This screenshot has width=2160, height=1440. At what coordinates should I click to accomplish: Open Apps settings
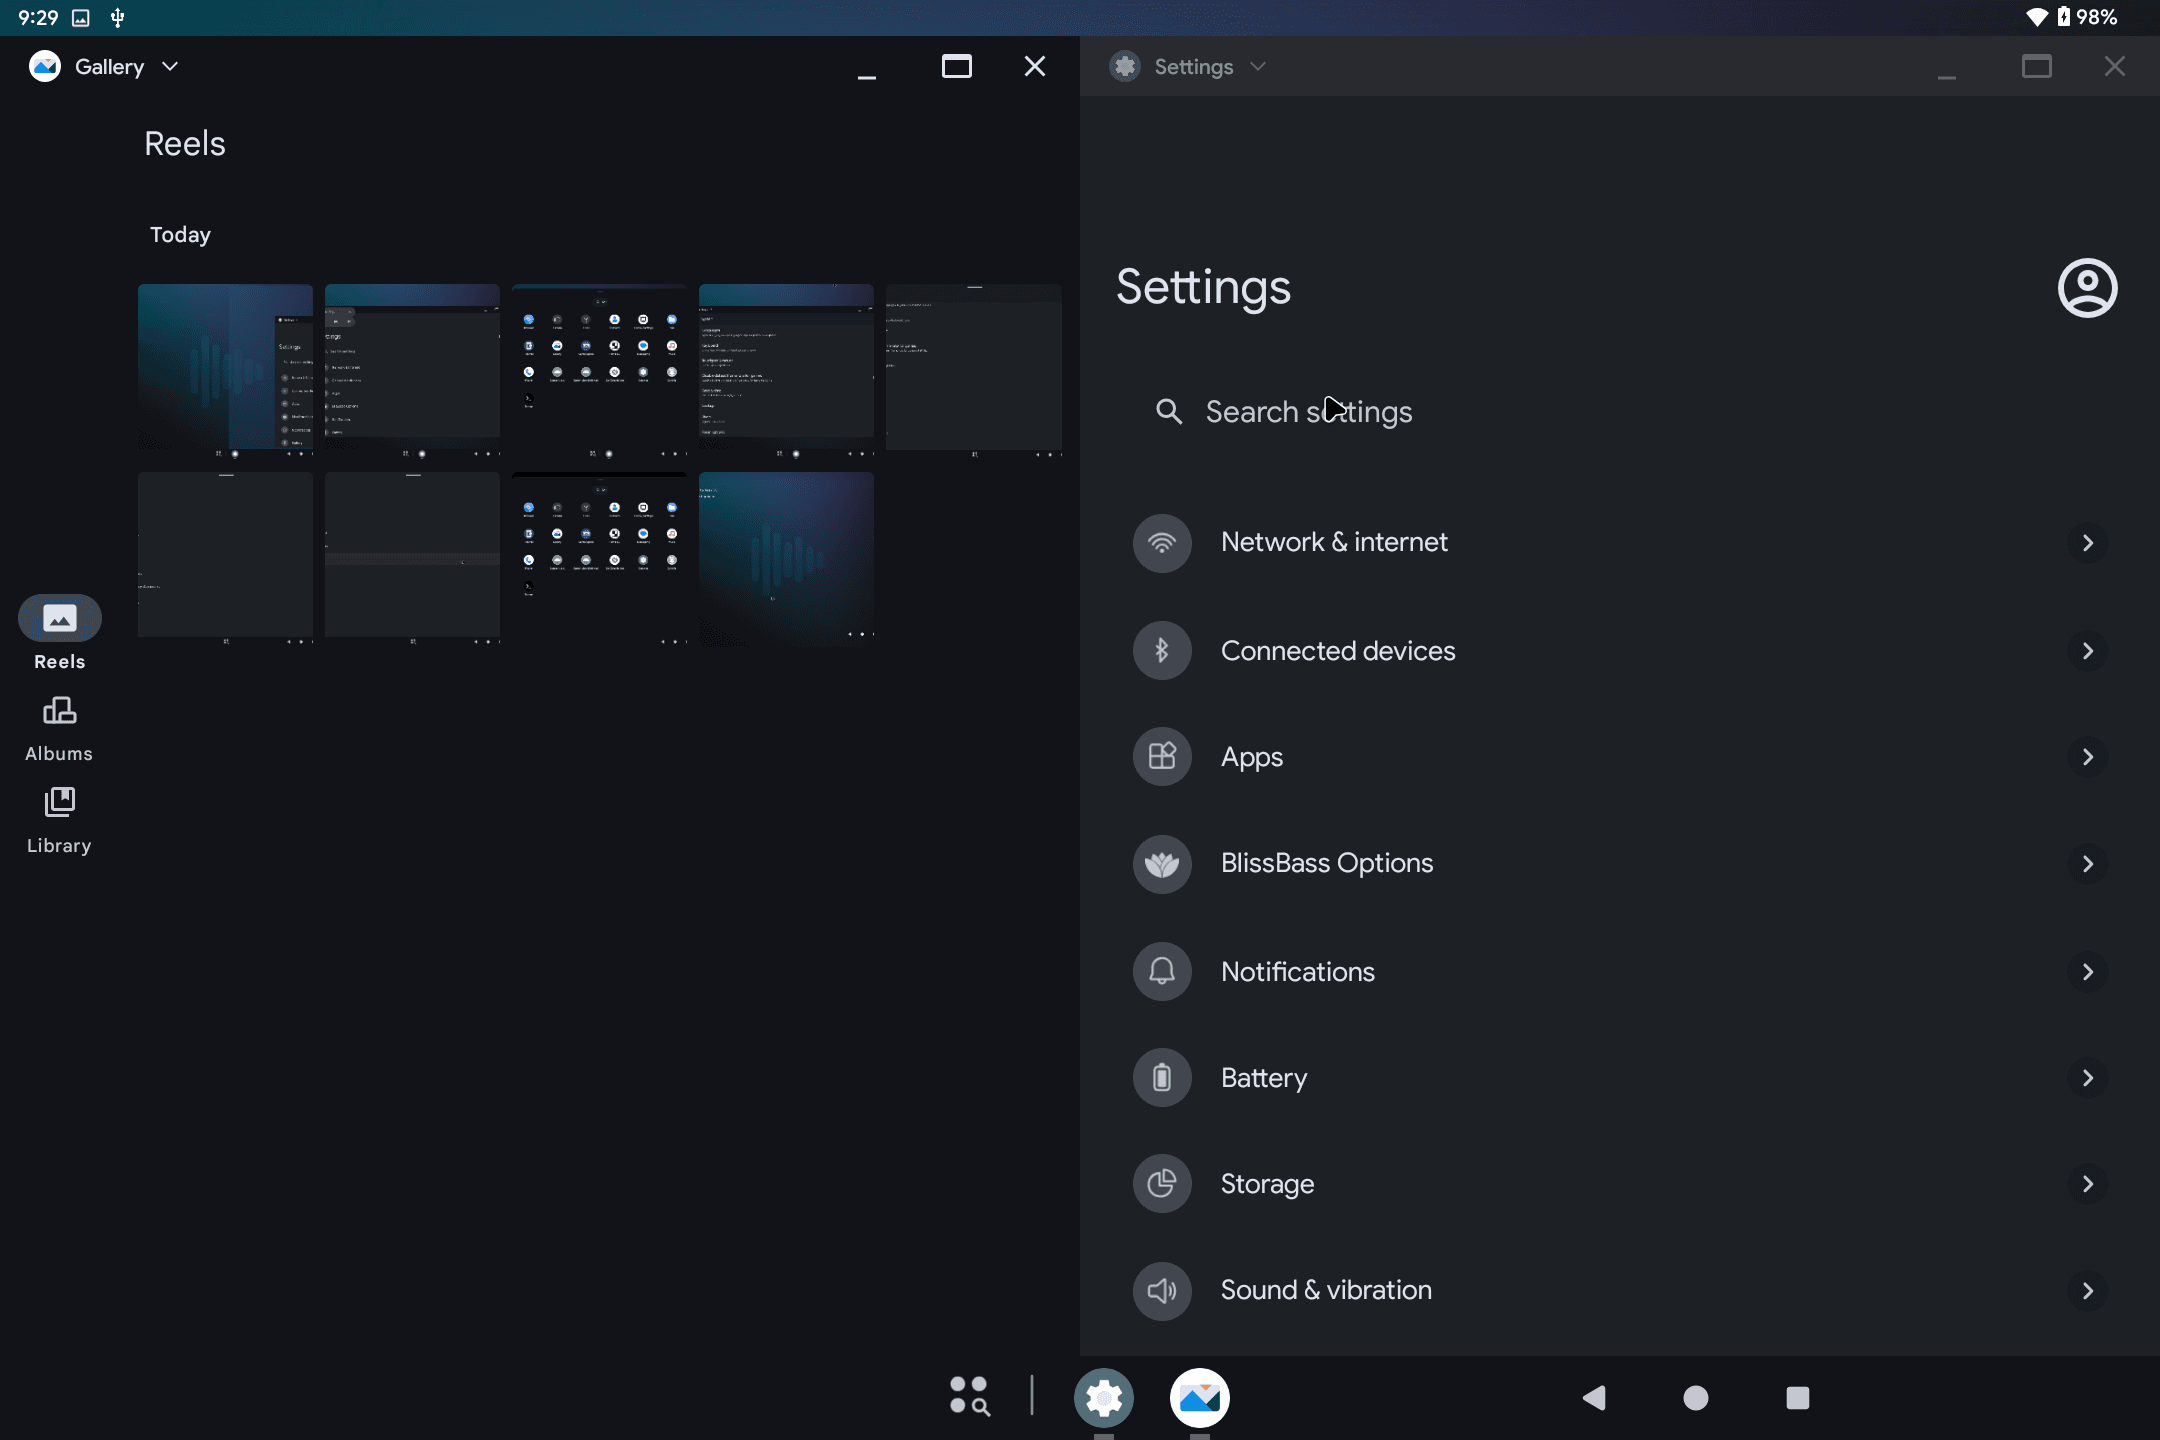(x=1251, y=757)
